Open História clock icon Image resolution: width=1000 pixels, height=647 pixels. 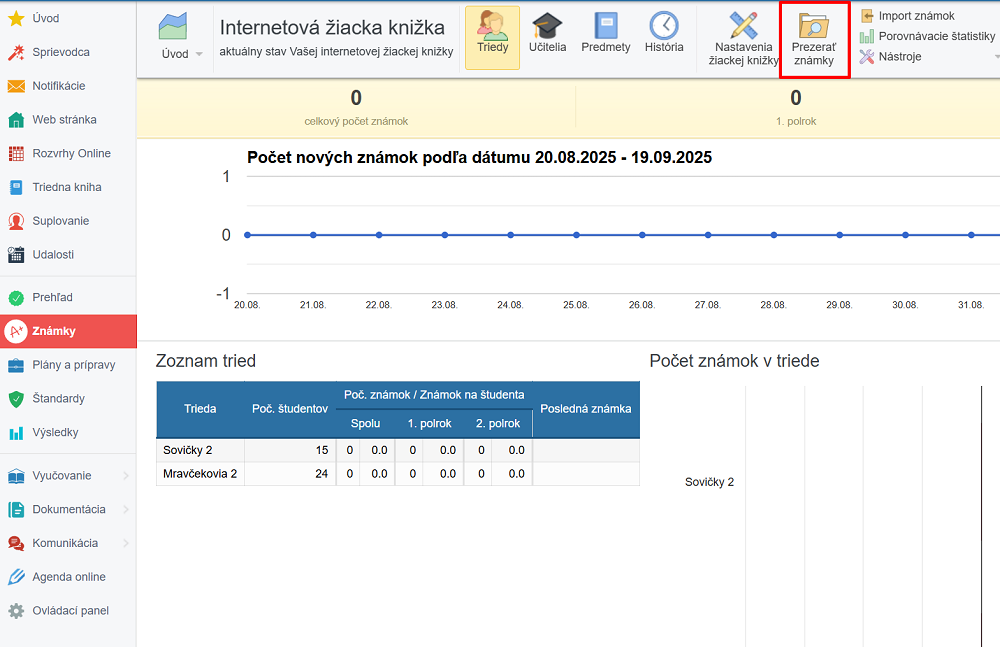pyautogui.click(x=664, y=37)
